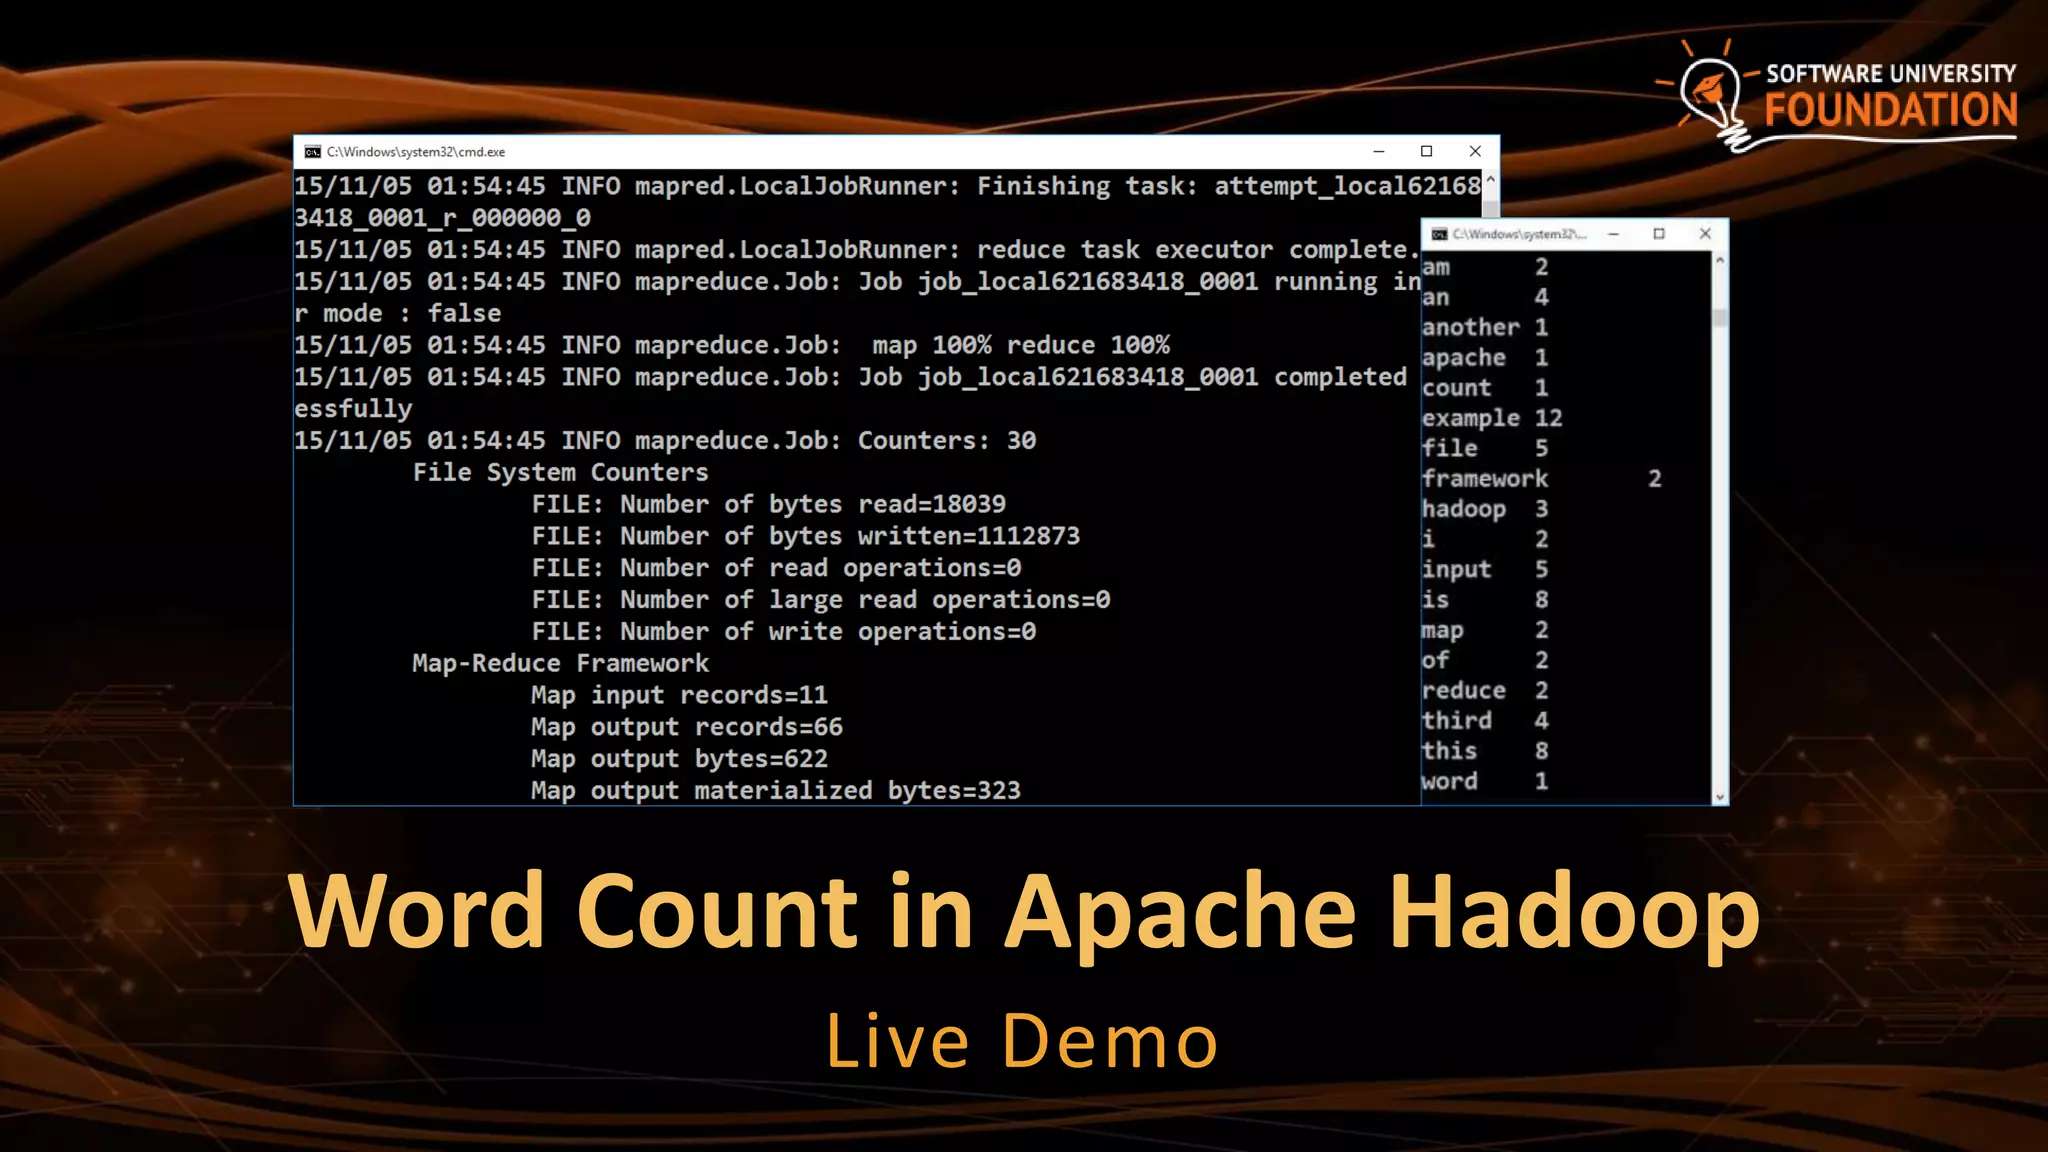
Task: Click the small console's scrollbar thumb
Action: pos(1720,318)
